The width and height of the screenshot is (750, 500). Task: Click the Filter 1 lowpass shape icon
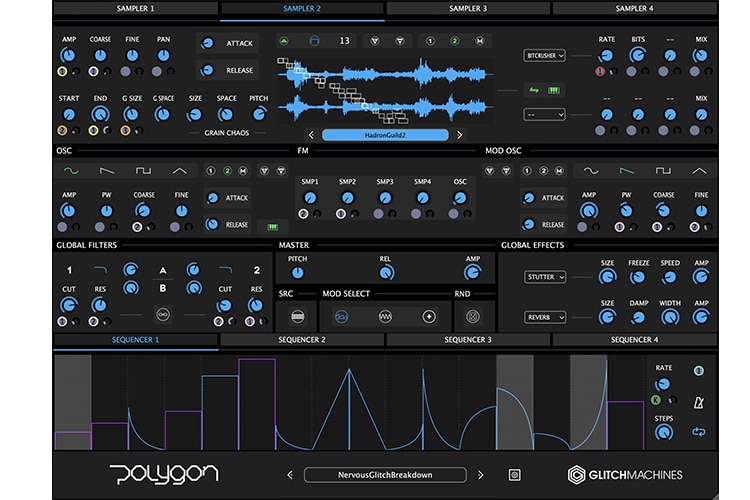[x=100, y=270]
